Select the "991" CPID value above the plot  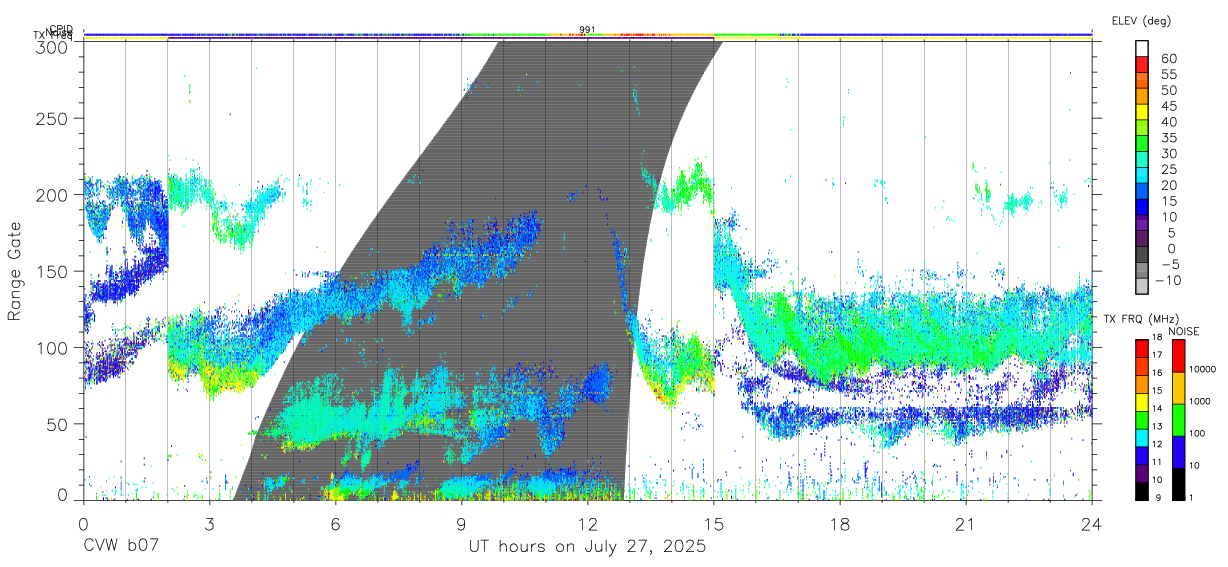[587, 30]
